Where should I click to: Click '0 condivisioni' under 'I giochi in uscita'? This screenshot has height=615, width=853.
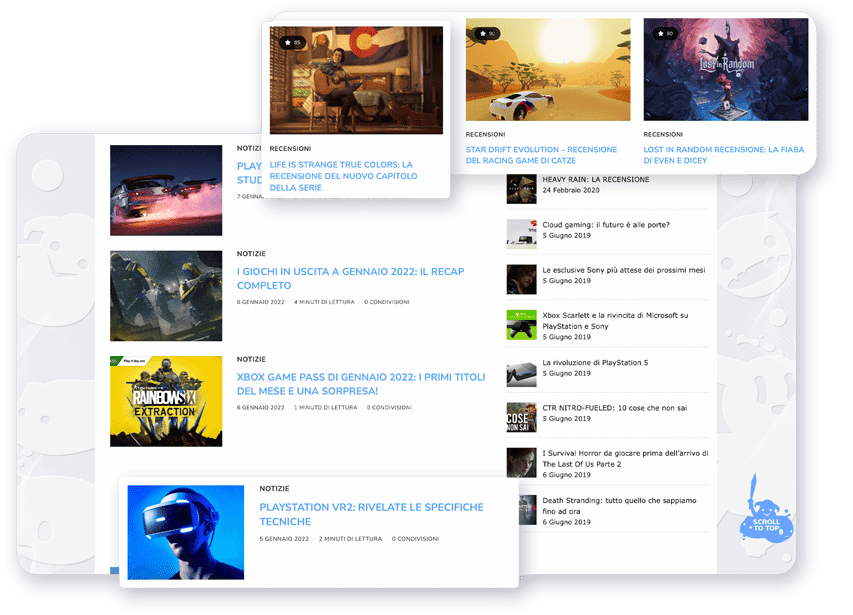(x=387, y=302)
